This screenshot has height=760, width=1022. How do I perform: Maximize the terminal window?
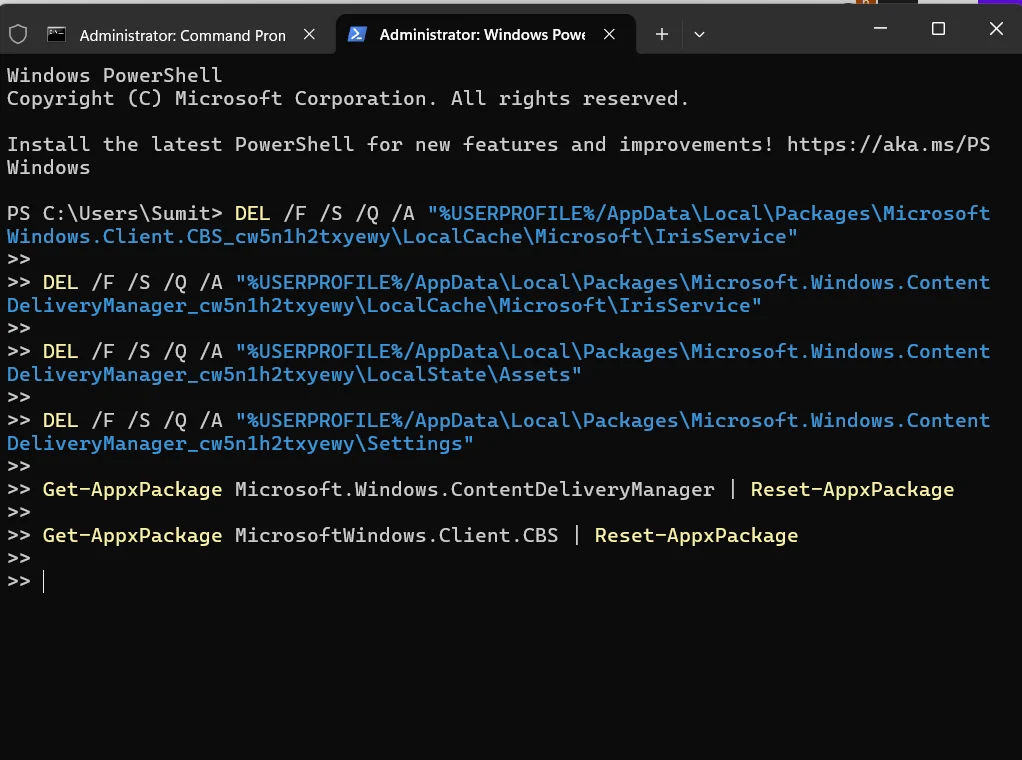coord(939,29)
